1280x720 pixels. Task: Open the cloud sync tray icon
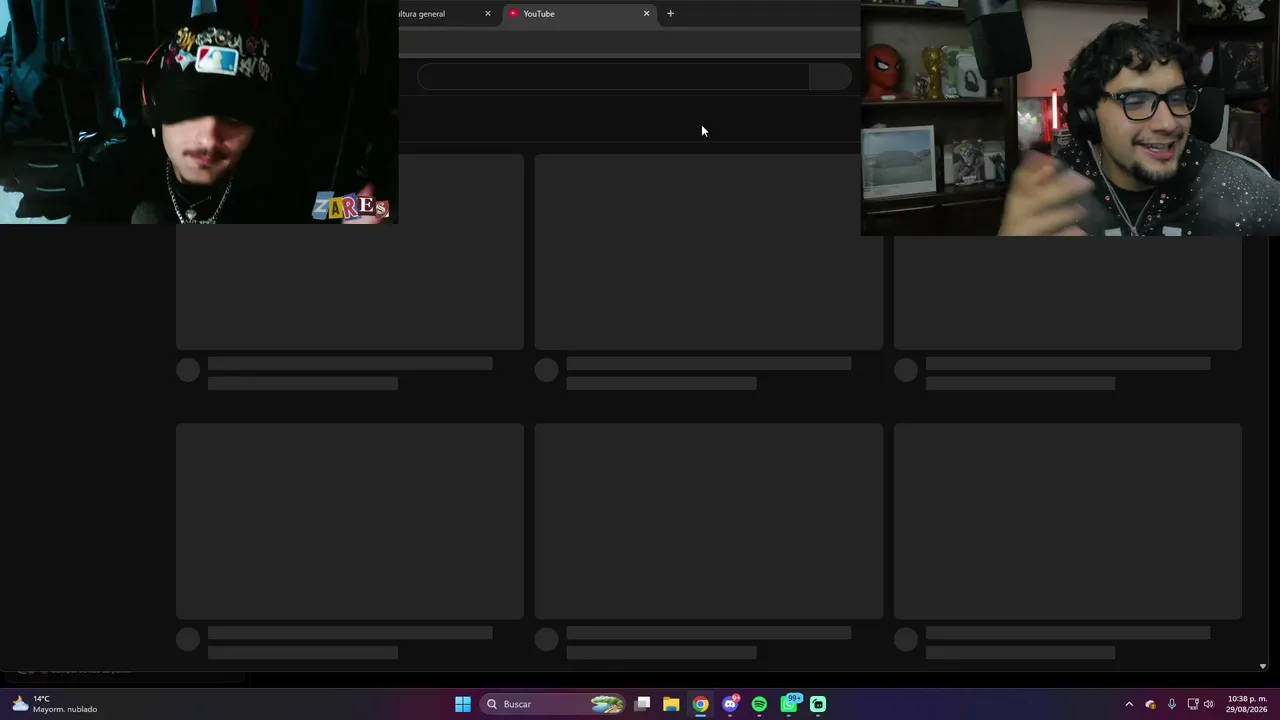(x=1150, y=704)
